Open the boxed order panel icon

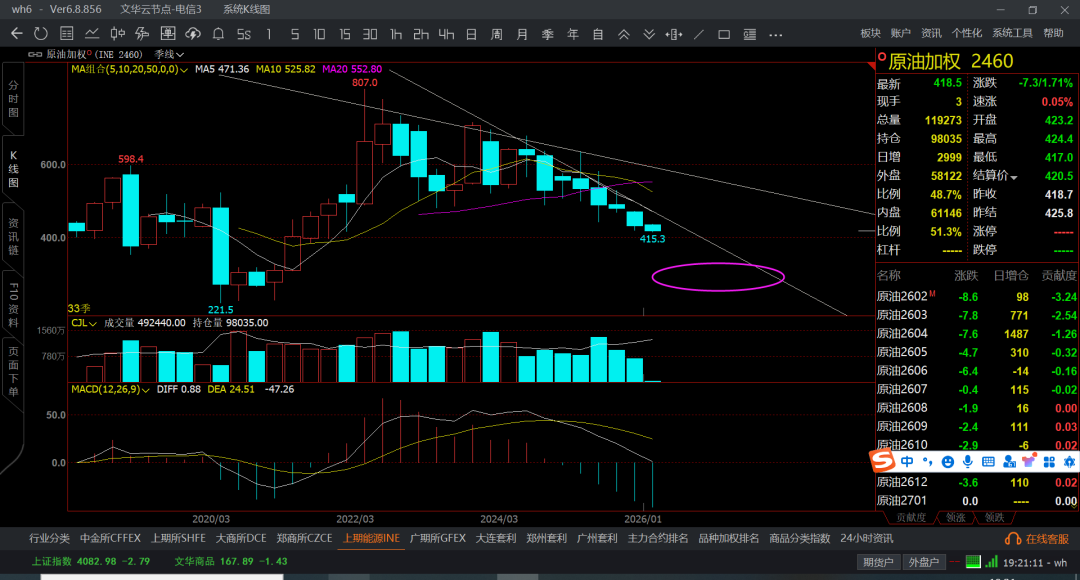[x=167, y=34]
